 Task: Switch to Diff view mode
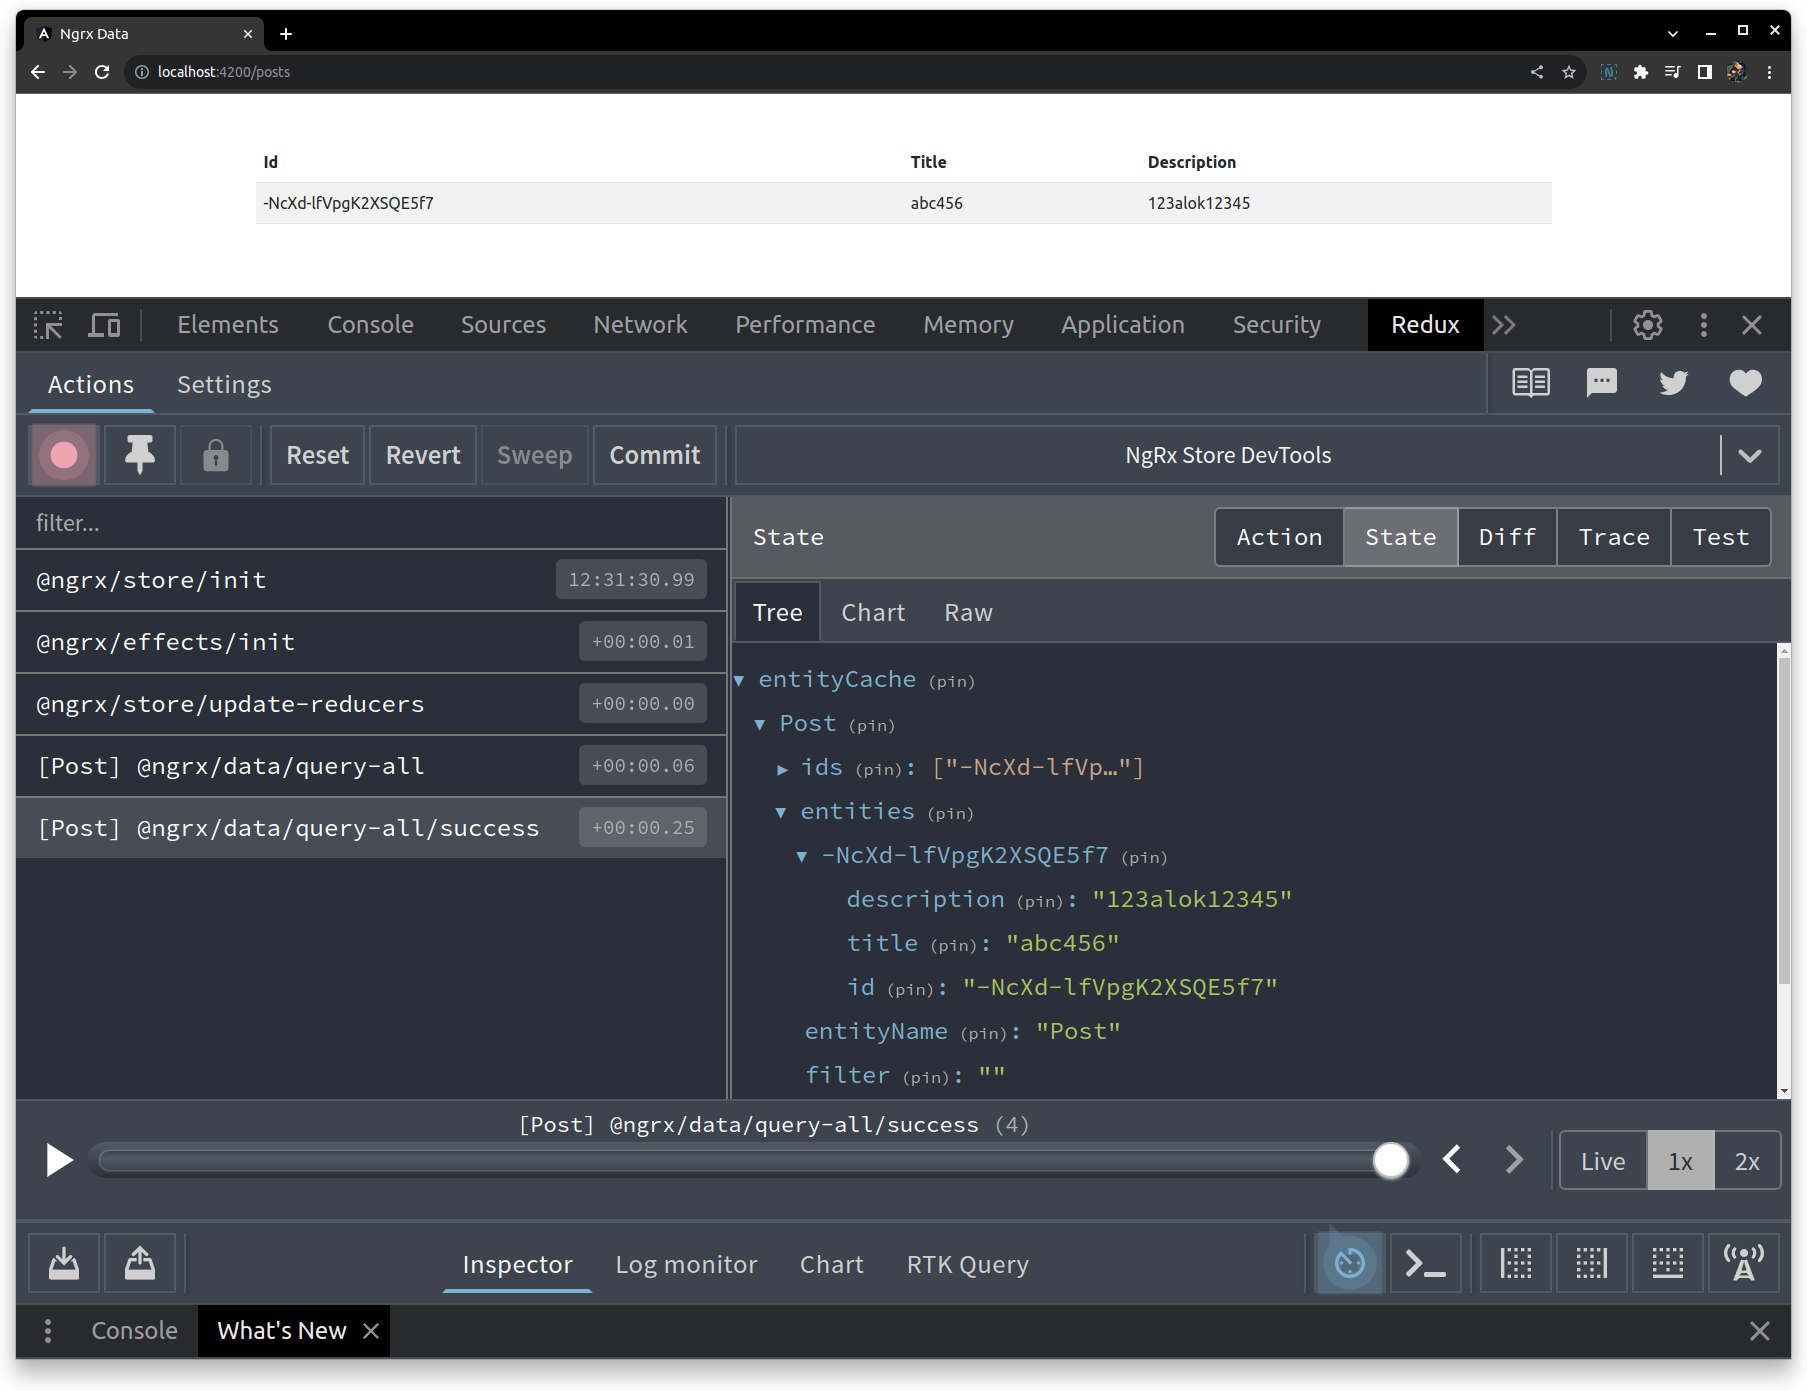click(1506, 537)
